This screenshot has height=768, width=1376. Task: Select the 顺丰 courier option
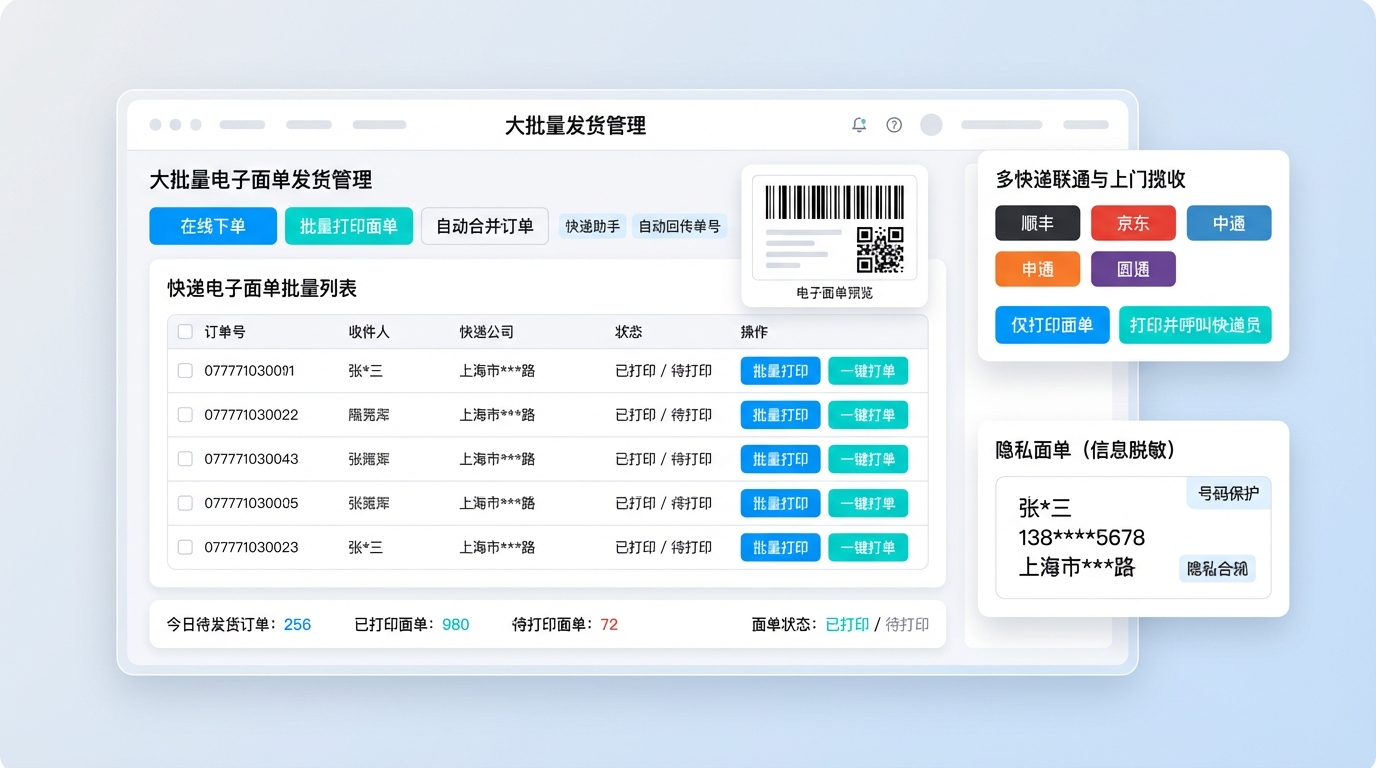(1037, 223)
